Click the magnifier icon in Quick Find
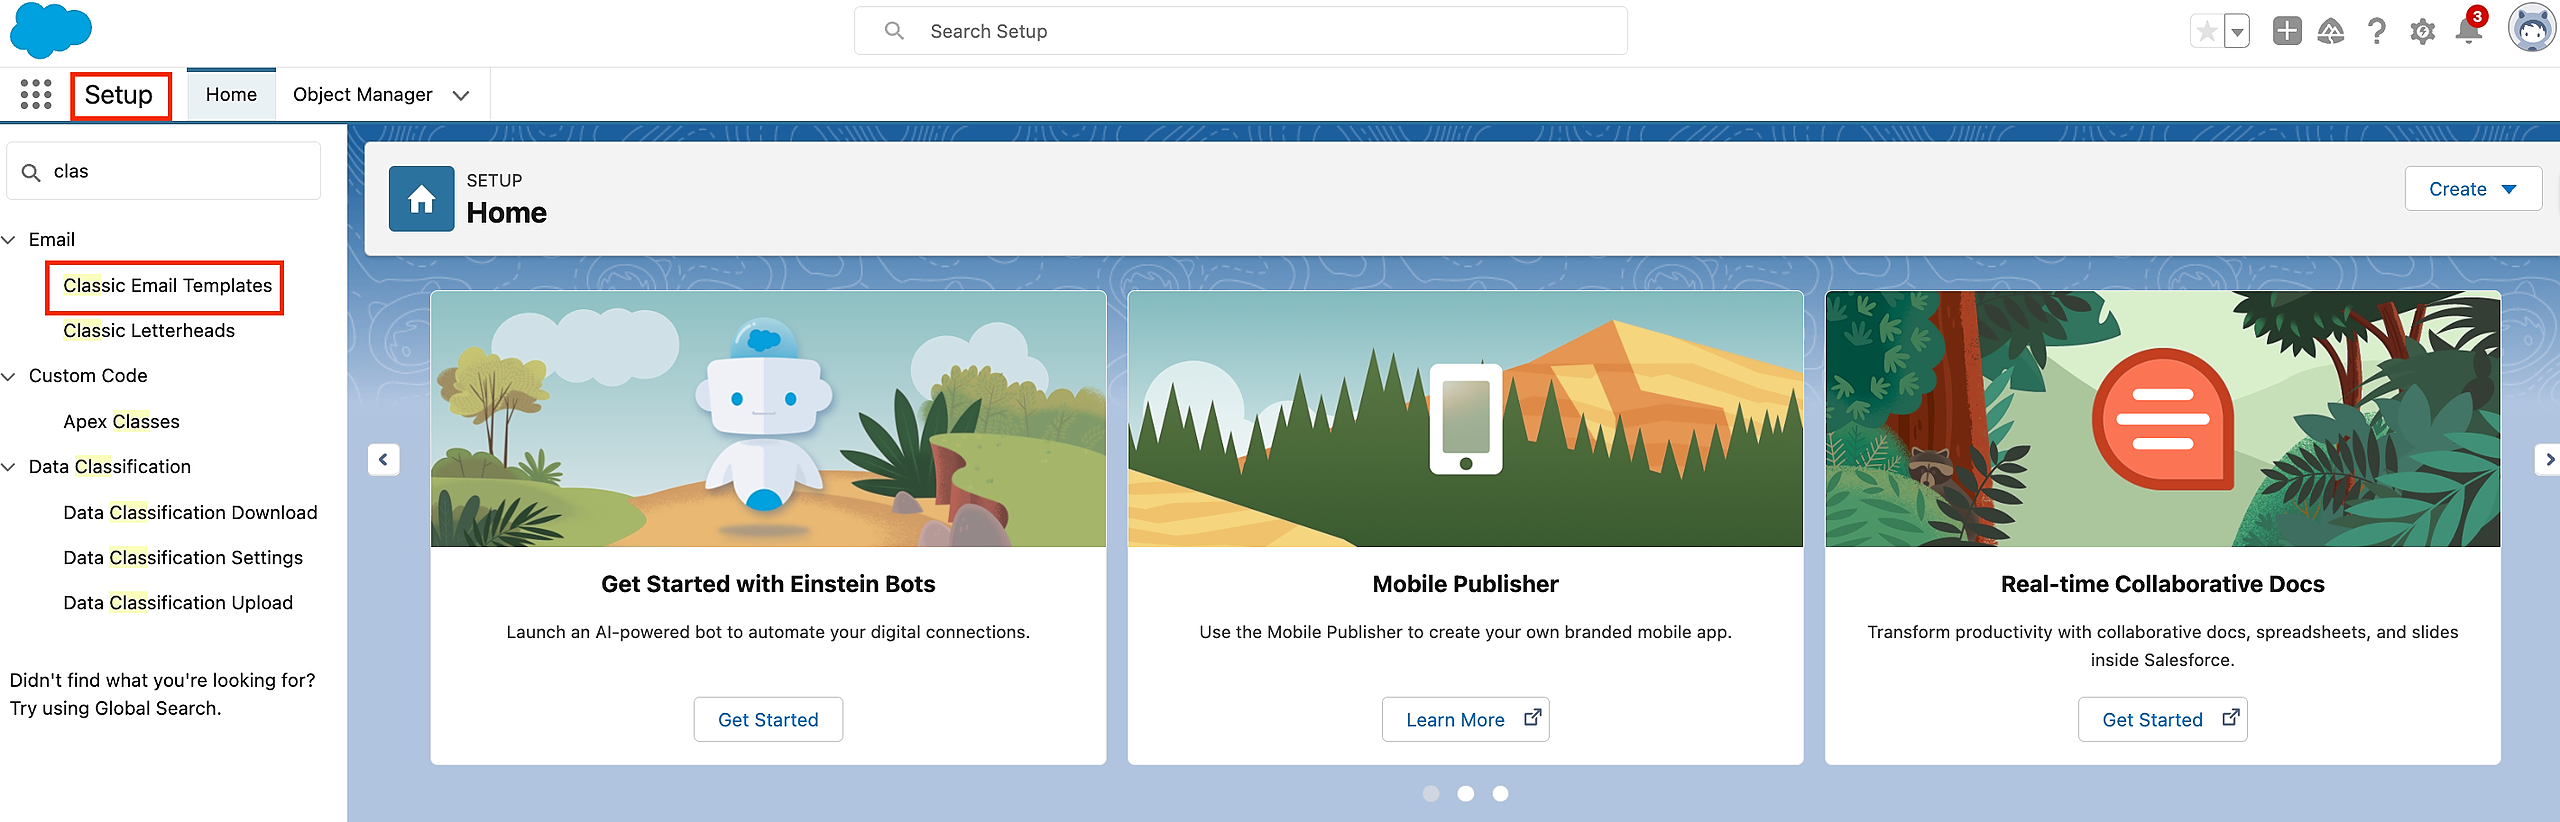 (x=31, y=172)
